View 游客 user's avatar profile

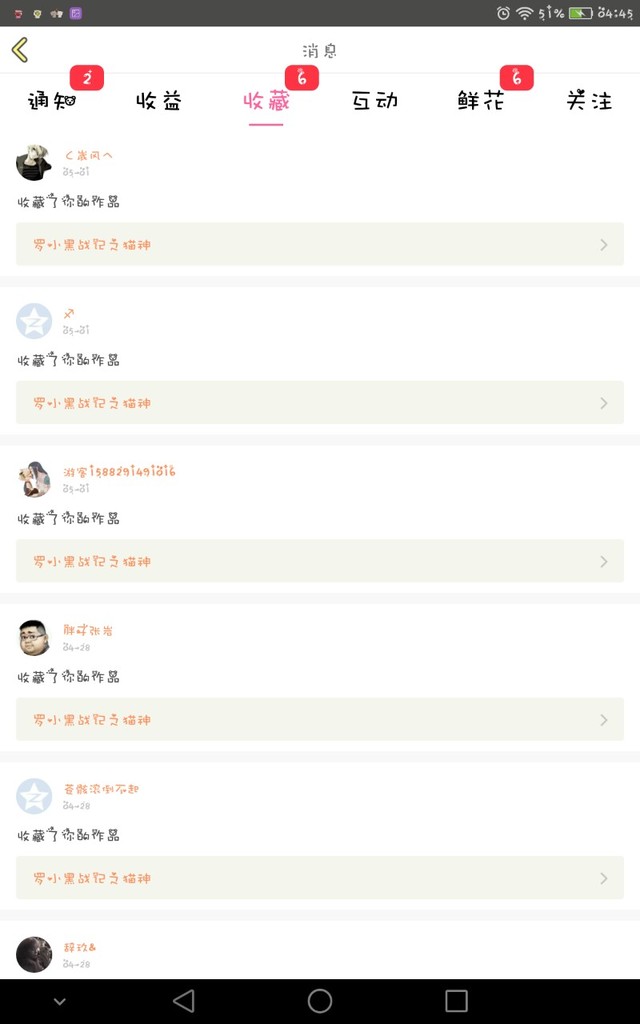(34, 479)
